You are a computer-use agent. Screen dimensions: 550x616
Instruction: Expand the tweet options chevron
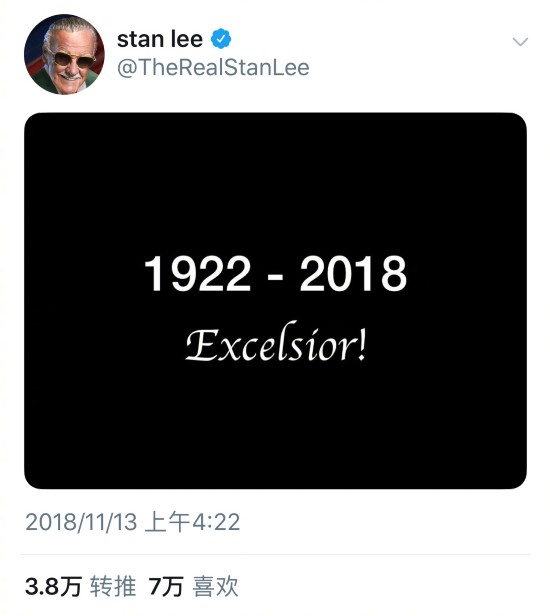click(x=520, y=41)
